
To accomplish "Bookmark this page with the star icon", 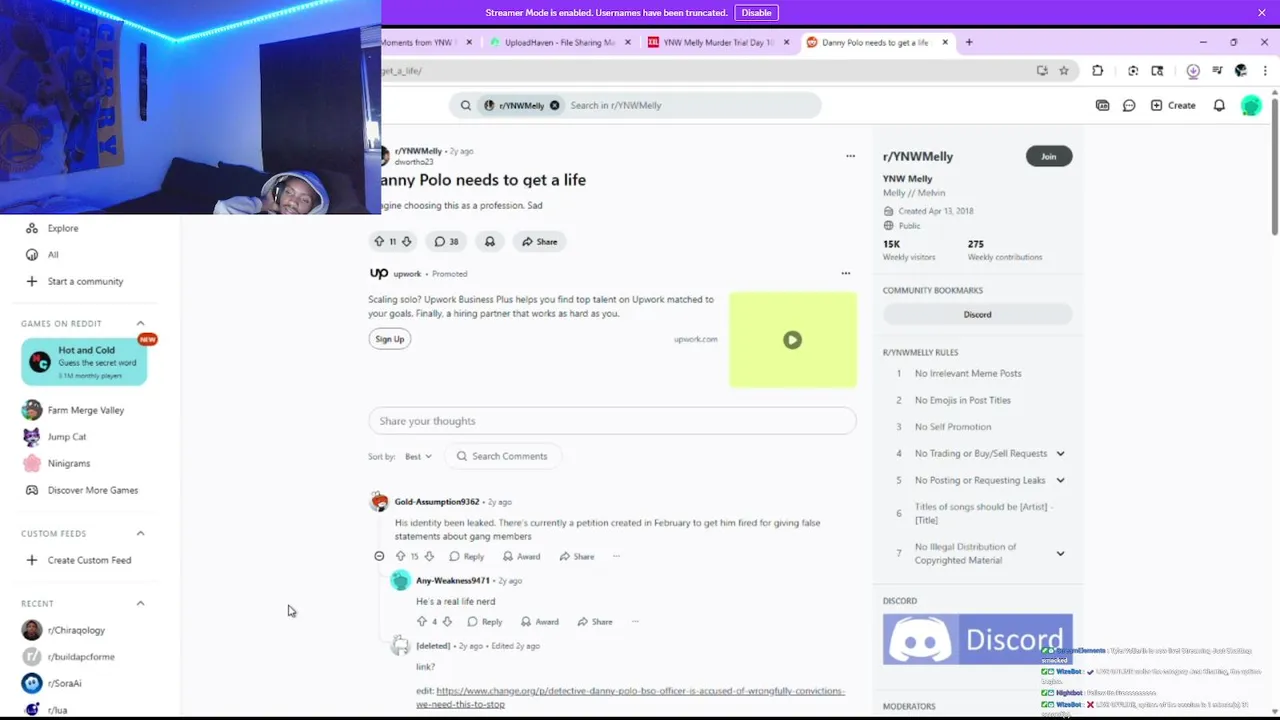I will point(1064,71).
